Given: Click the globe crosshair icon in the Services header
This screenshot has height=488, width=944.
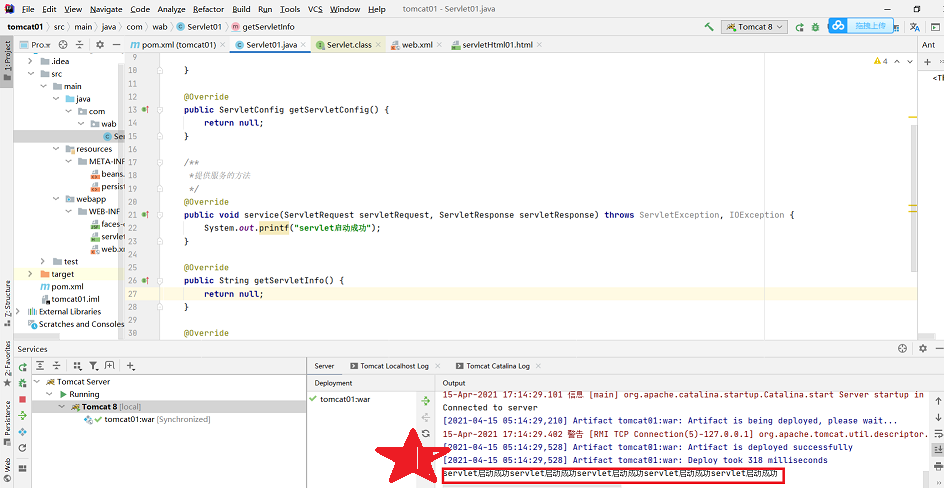Looking at the screenshot, I should click(x=902, y=348).
